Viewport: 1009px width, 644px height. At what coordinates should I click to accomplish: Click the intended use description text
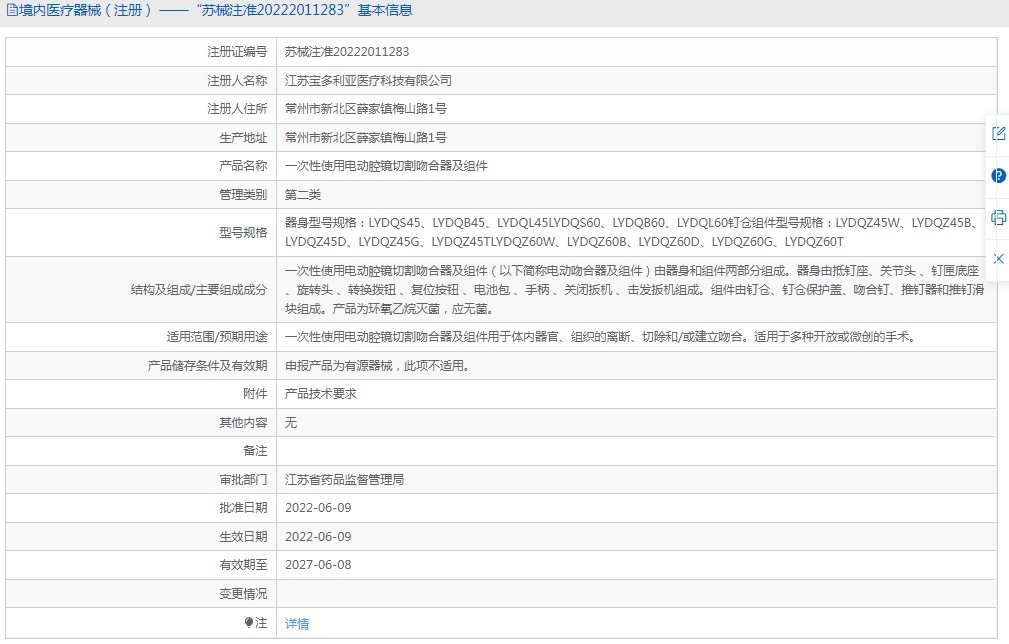click(600, 336)
